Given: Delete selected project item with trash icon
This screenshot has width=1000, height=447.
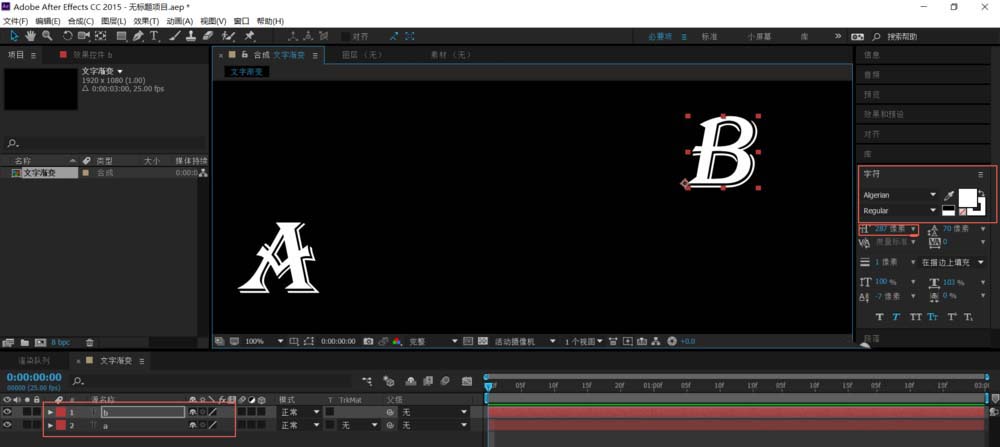Looking at the screenshot, I should [x=90, y=342].
